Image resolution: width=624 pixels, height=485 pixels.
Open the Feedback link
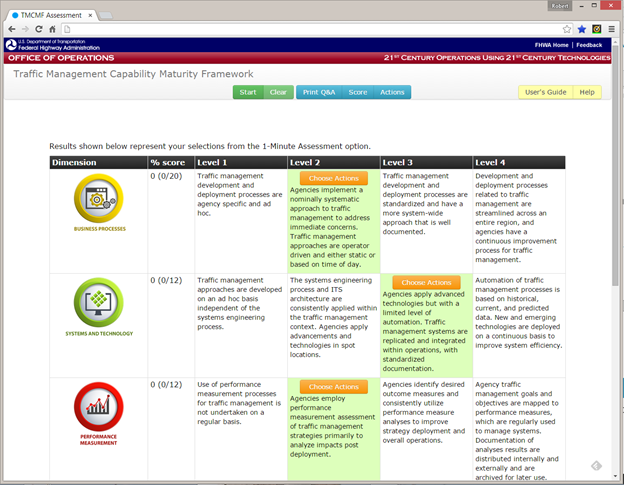(x=589, y=45)
